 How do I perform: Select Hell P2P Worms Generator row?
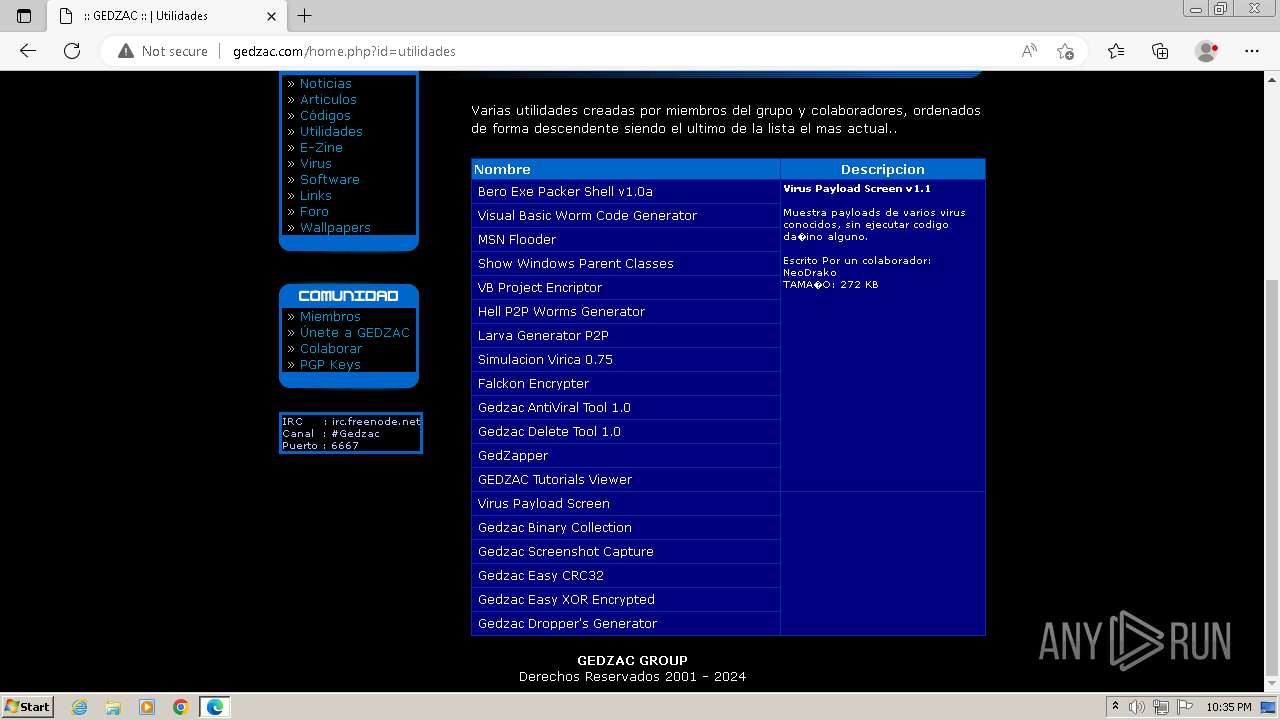625,311
